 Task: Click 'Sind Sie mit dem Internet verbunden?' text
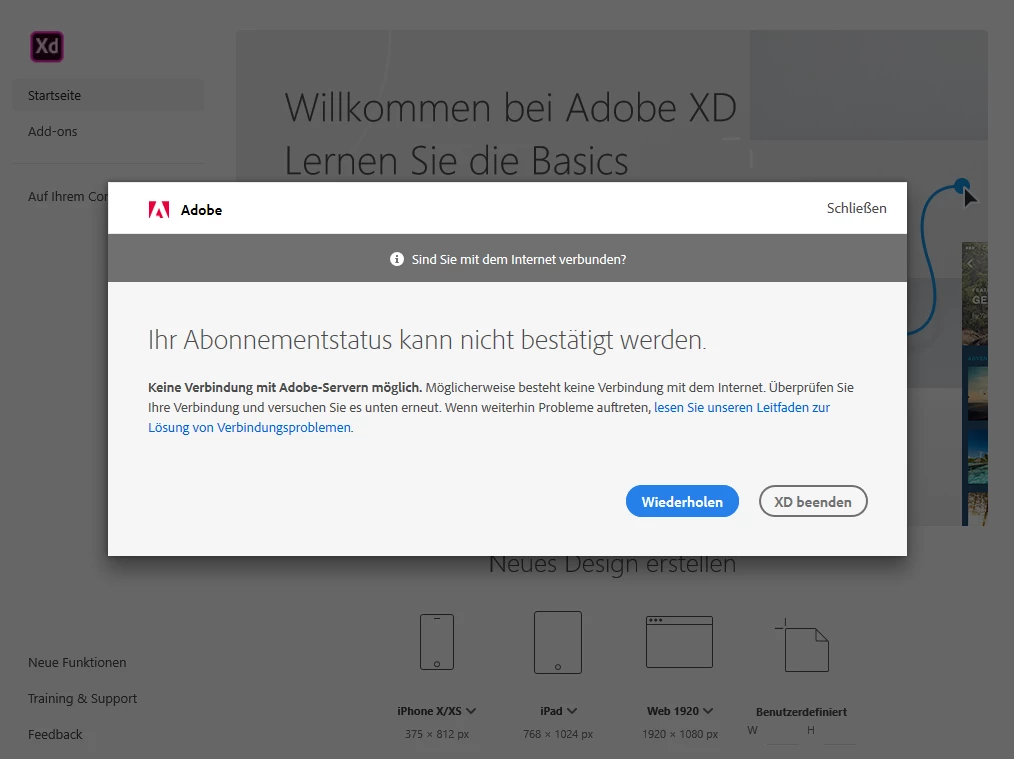tap(519, 259)
